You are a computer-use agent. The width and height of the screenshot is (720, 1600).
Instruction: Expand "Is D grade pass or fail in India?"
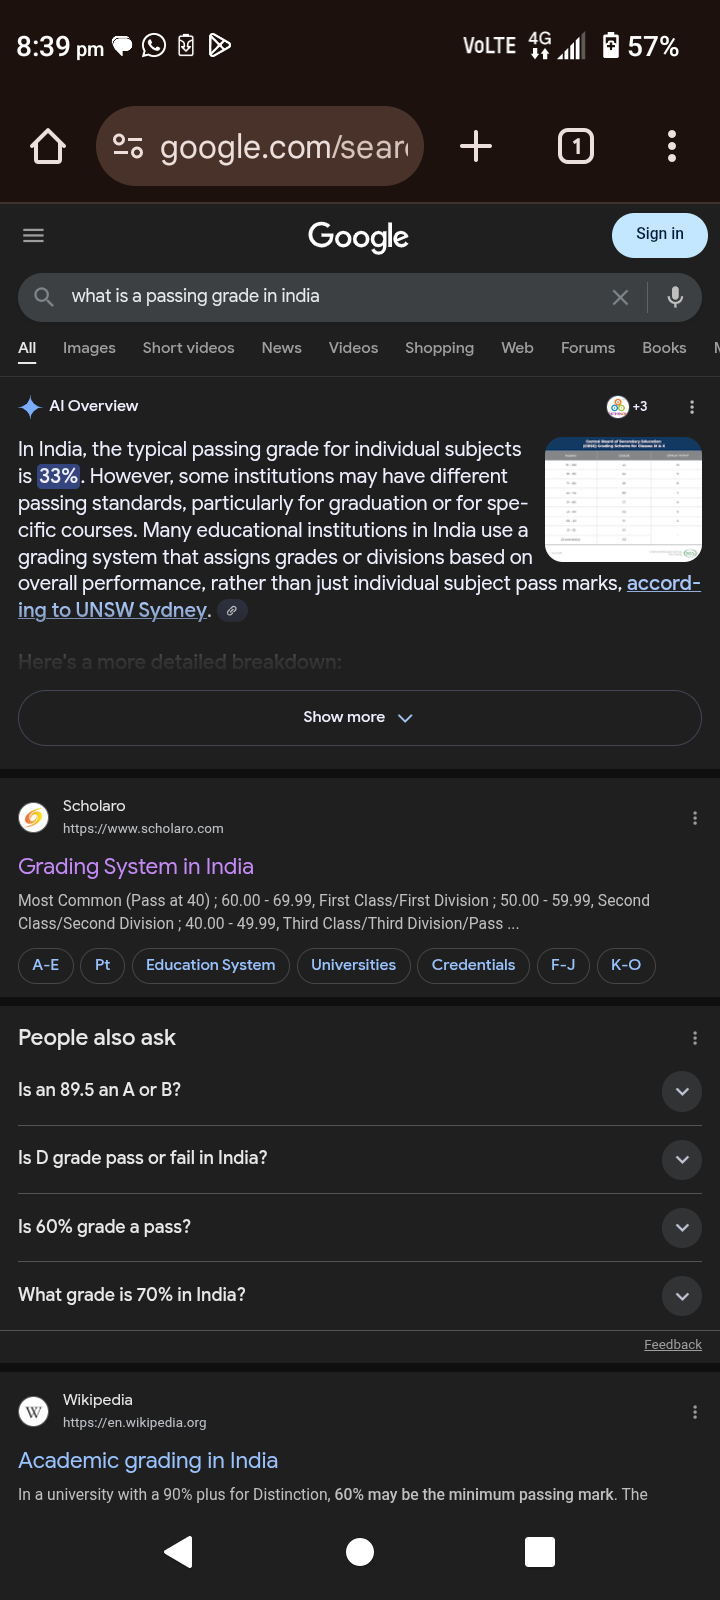click(x=360, y=1159)
